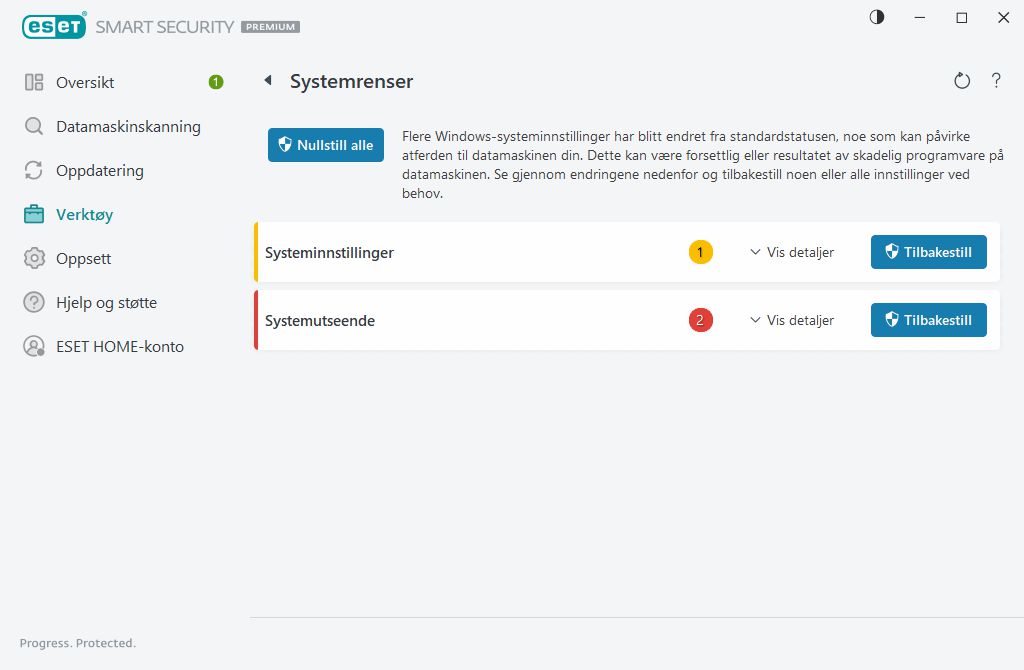Go back using the arrow beside Systemrenser

pos(266,81)
